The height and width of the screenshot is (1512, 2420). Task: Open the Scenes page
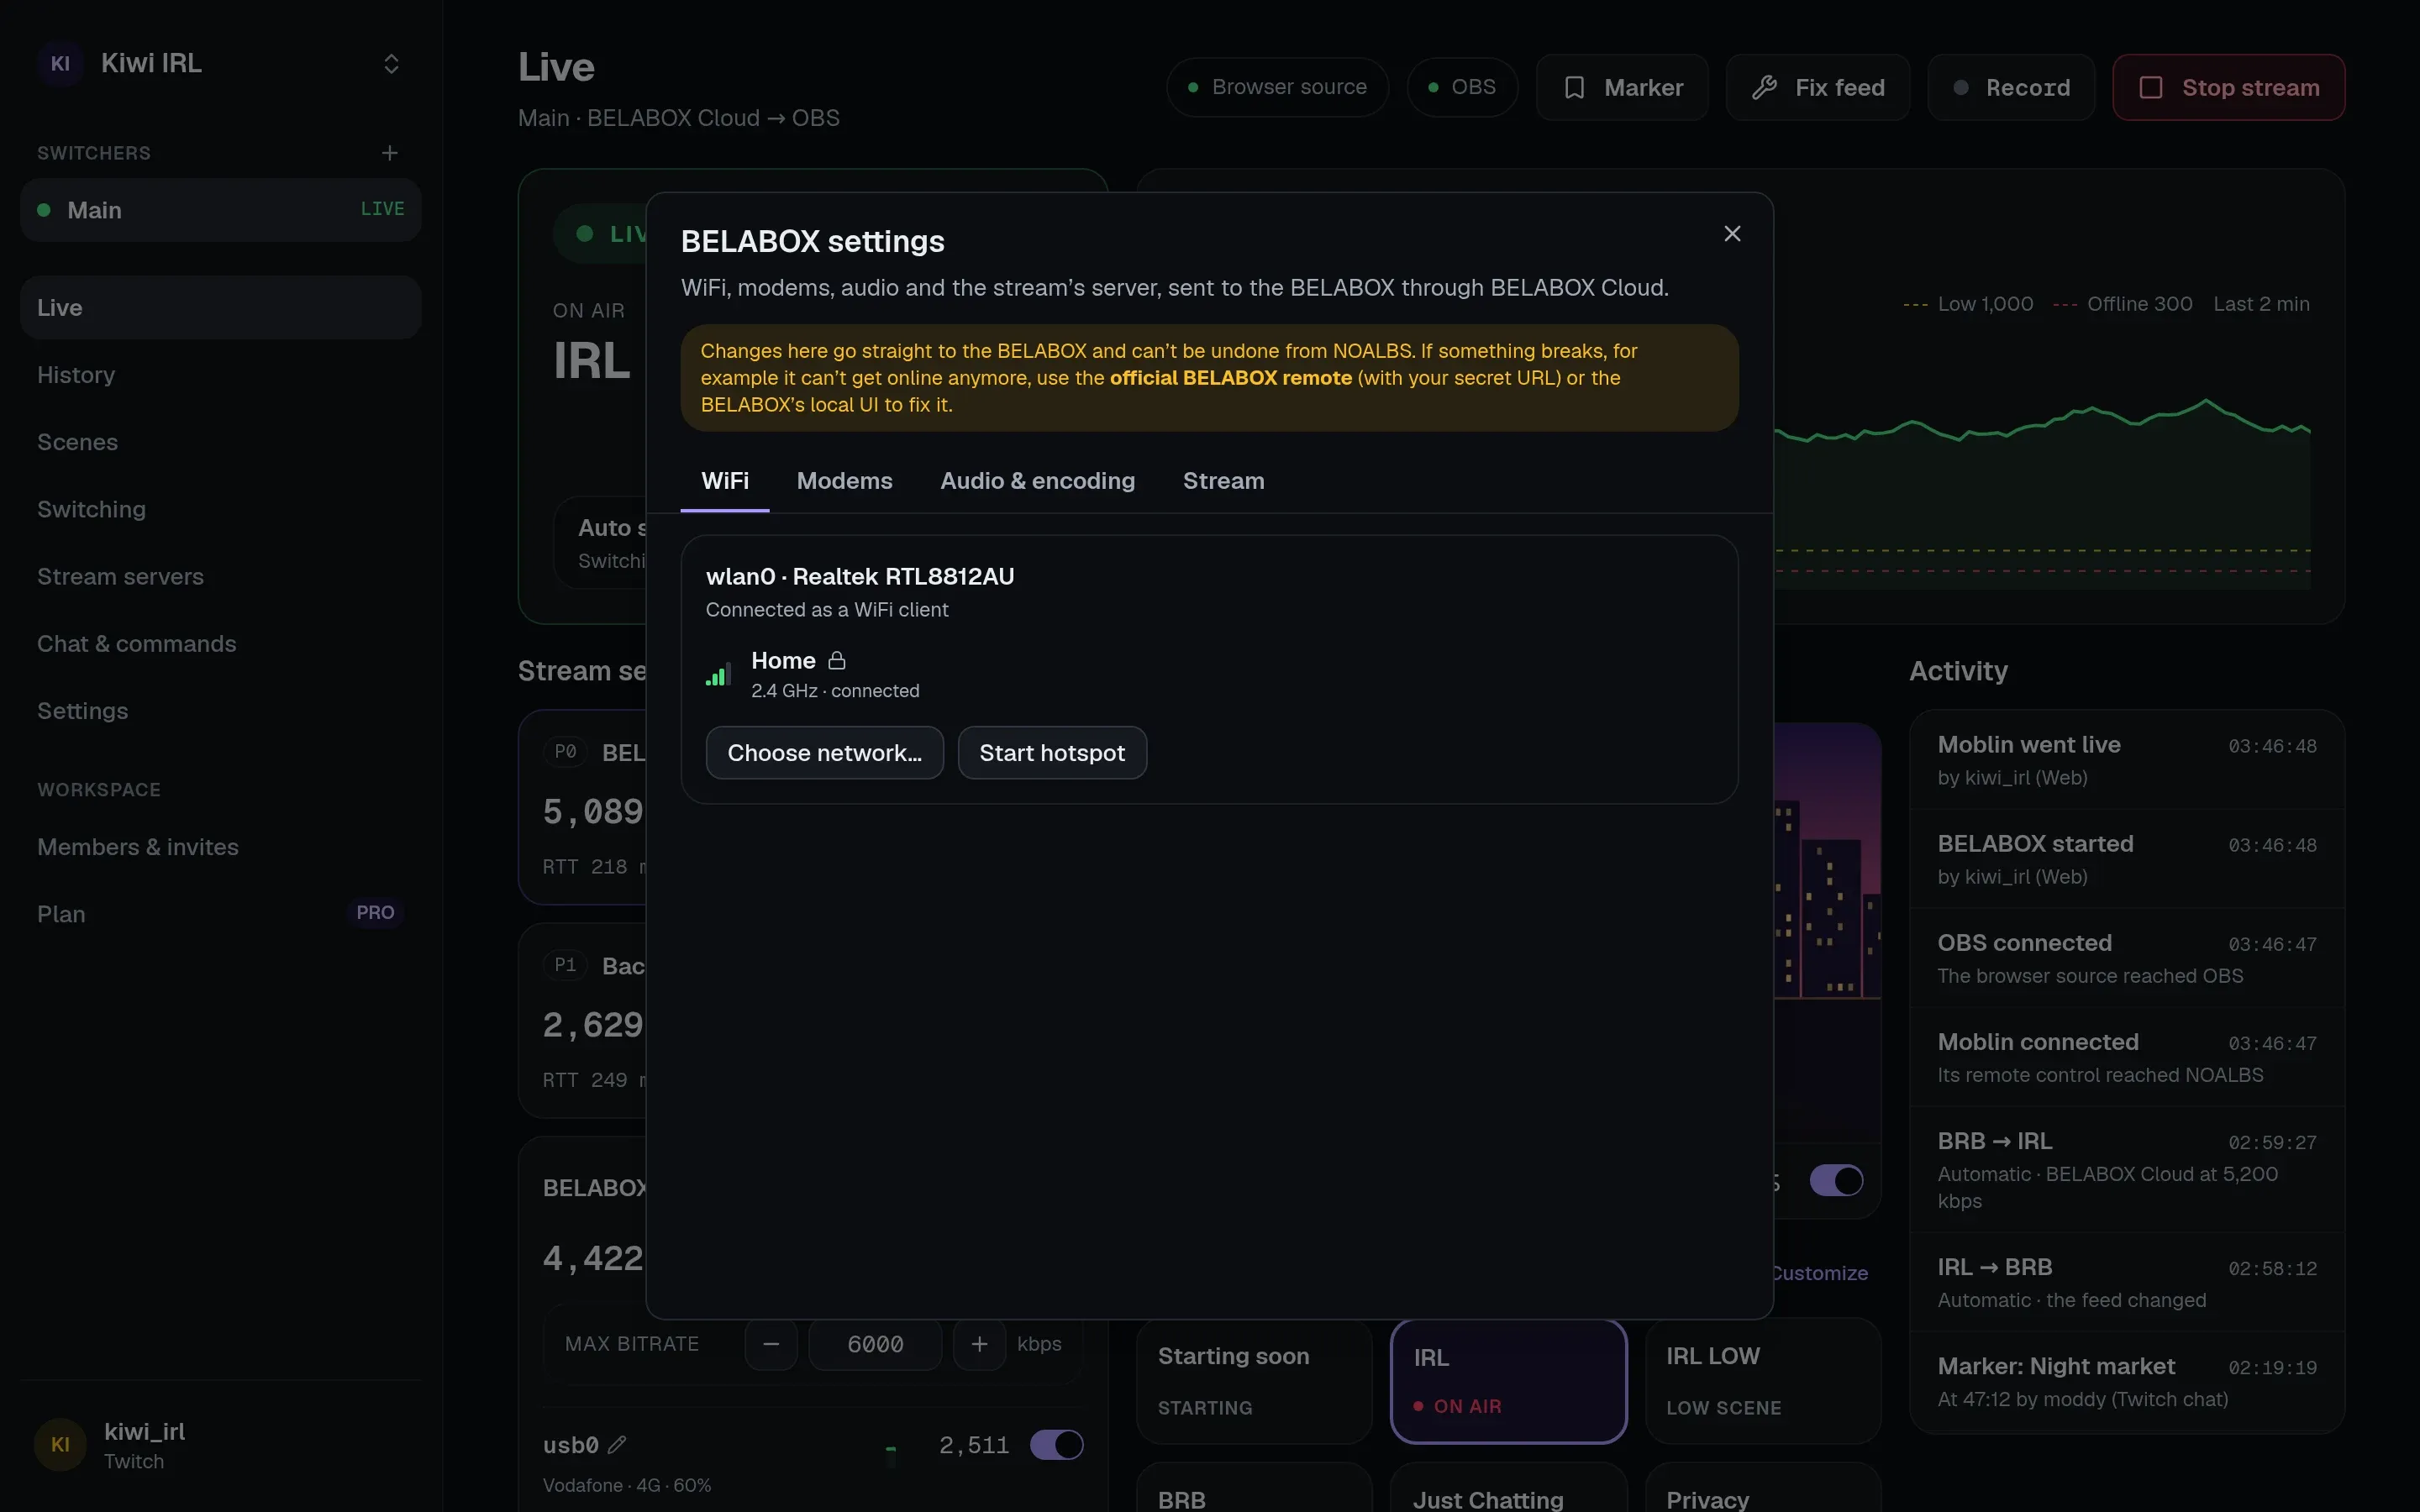[220, 442]
